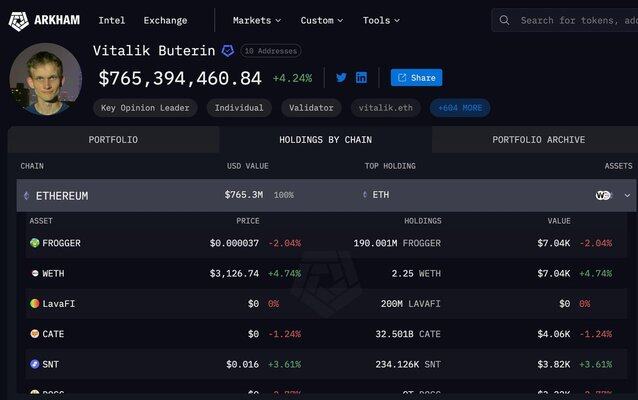Switch to the Portfolio Archive tab
Viewport: 638px width, 400px height.
click(538, 140)
